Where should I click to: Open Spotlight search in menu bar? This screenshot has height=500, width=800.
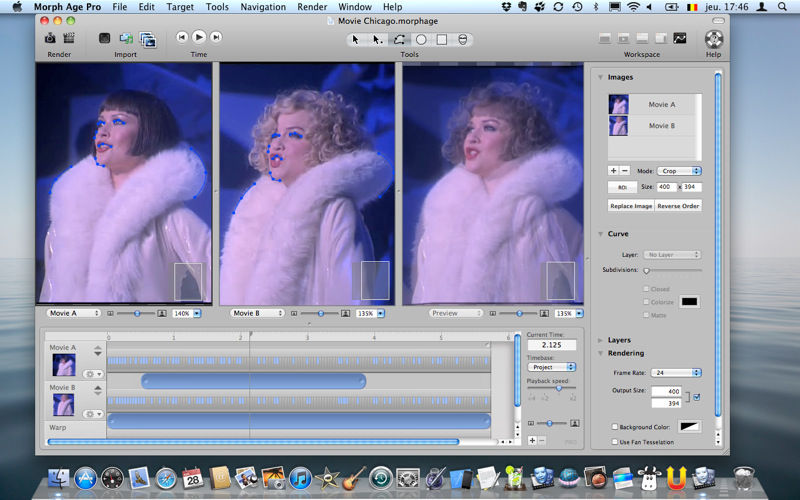pyautogui.click(x=782, y=7)
